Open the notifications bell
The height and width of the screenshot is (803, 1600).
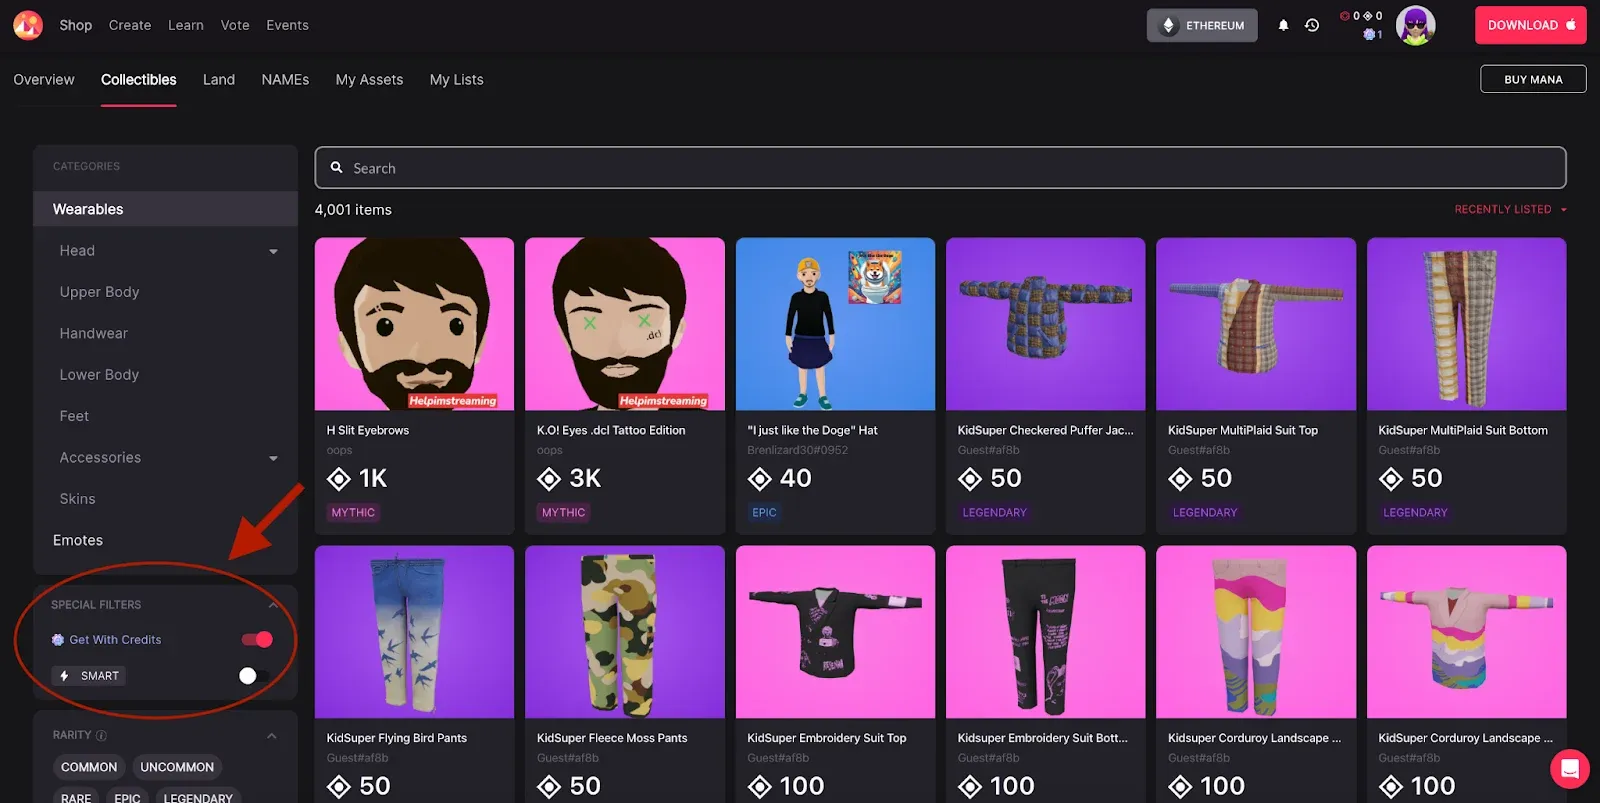1283,25
